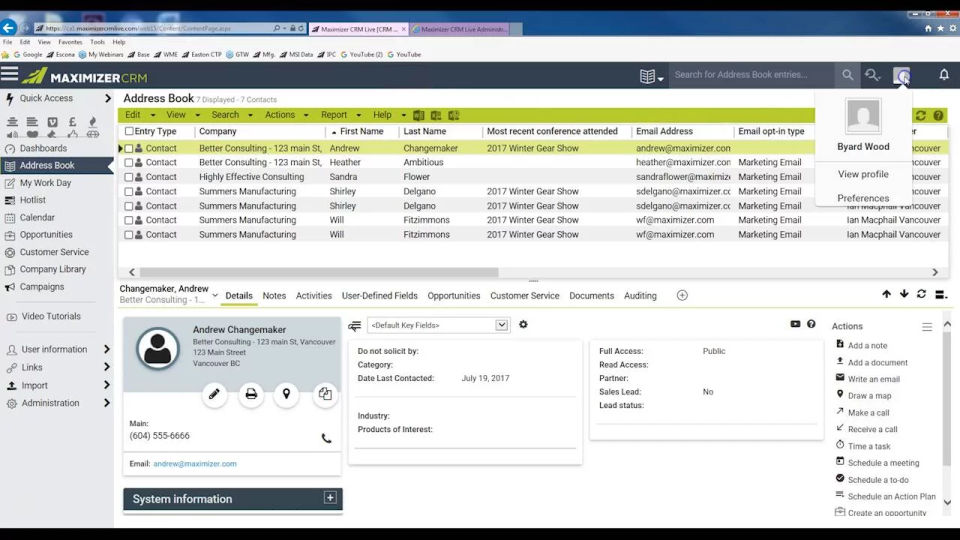Print the contact using printer icon
960x540 pixels.
[x=251, y=394]
